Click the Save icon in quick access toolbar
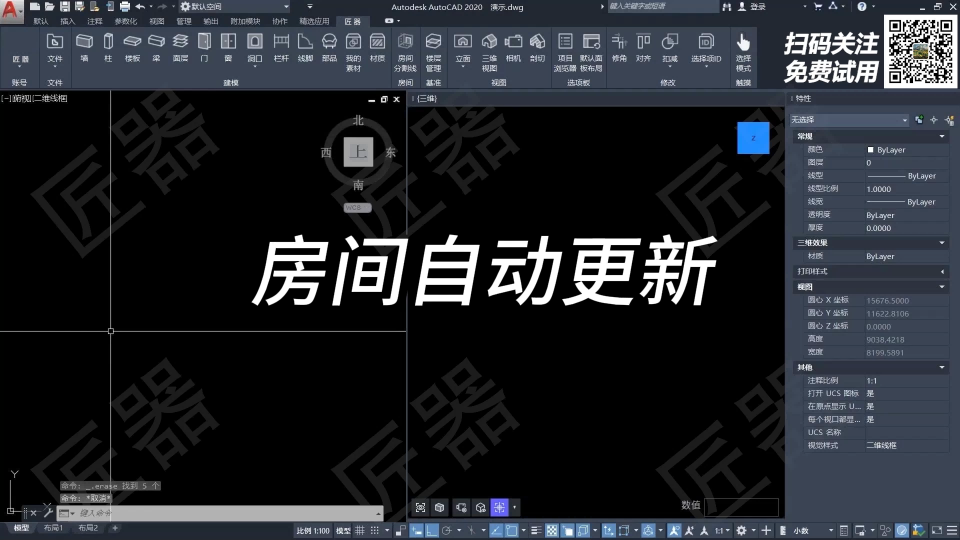This screenshot has height=540, width=960. coord(64,7)
